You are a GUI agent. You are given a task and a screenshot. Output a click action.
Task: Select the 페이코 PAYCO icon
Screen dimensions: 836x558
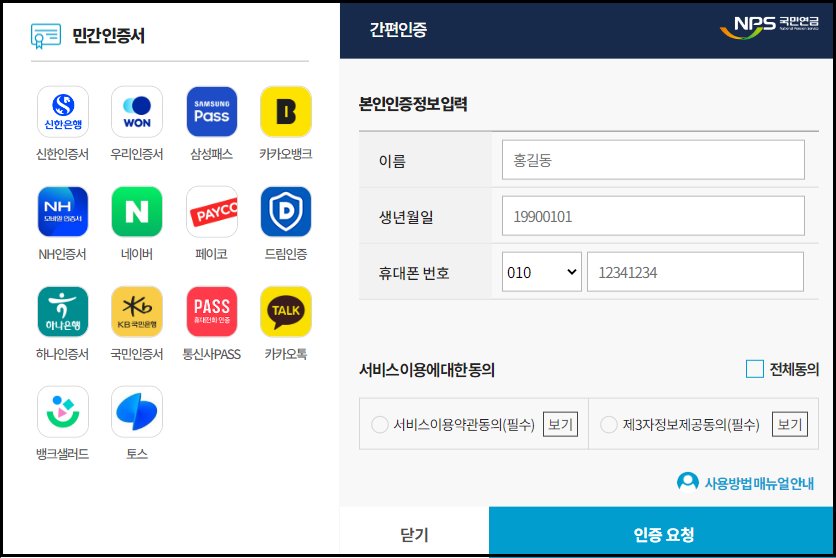(x=212, y=212)
